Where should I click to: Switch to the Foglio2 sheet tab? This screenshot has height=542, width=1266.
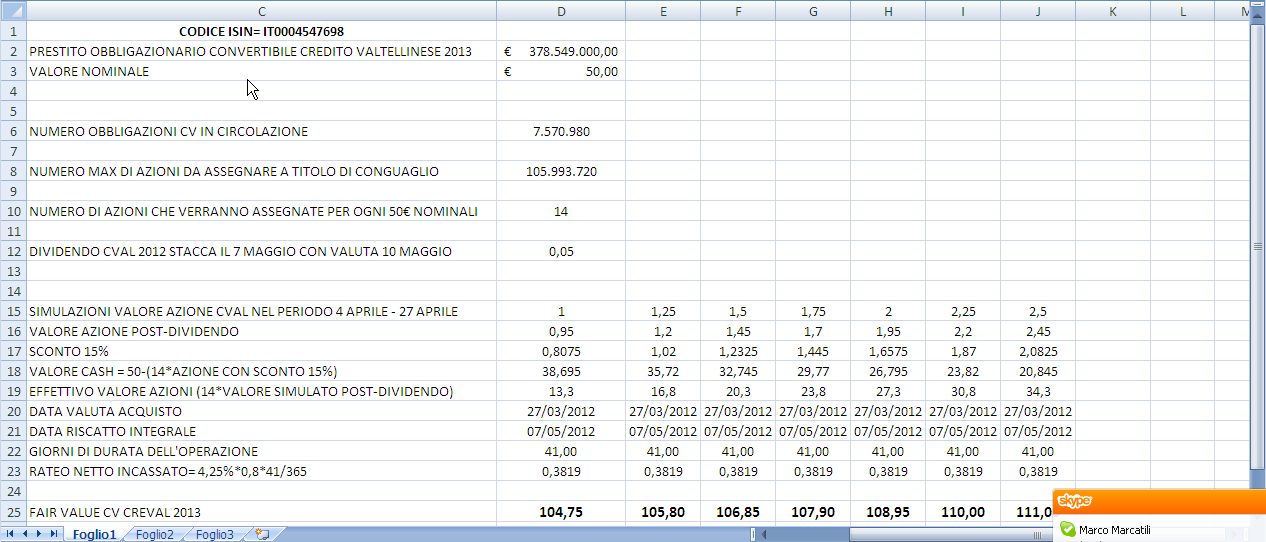[x=155, y=535]
